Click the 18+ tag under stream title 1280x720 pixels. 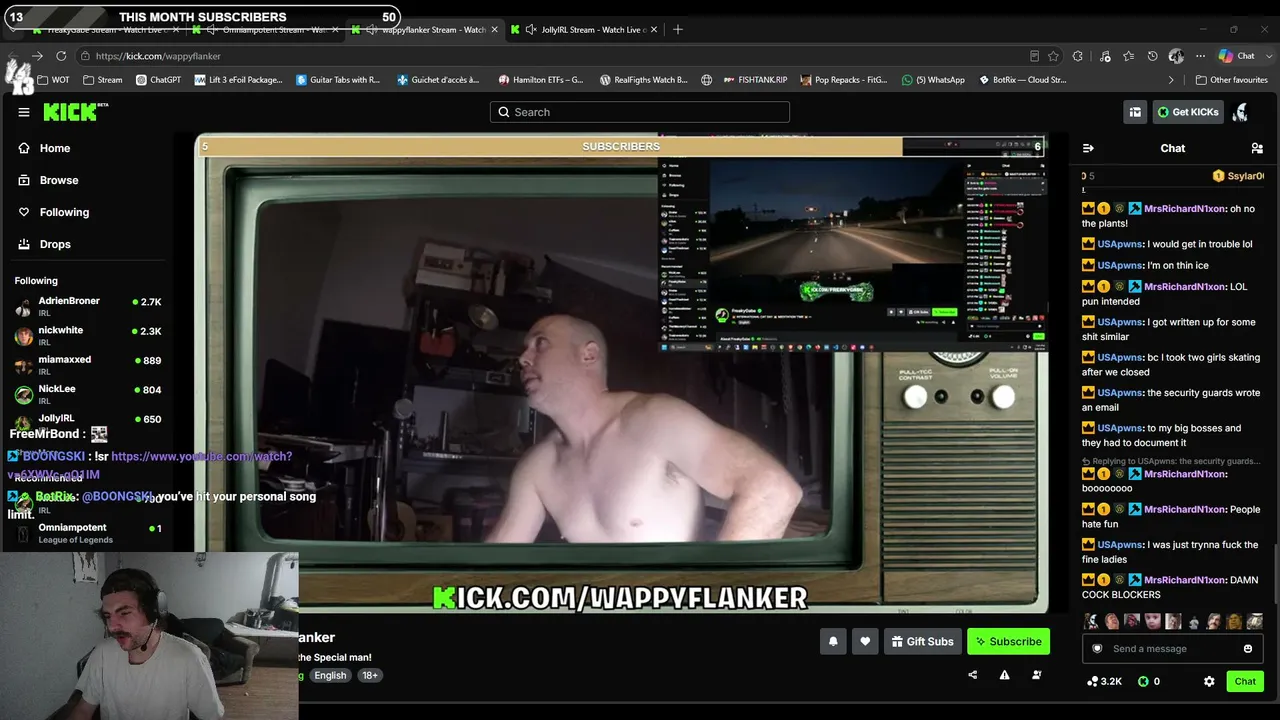point(370,675)
